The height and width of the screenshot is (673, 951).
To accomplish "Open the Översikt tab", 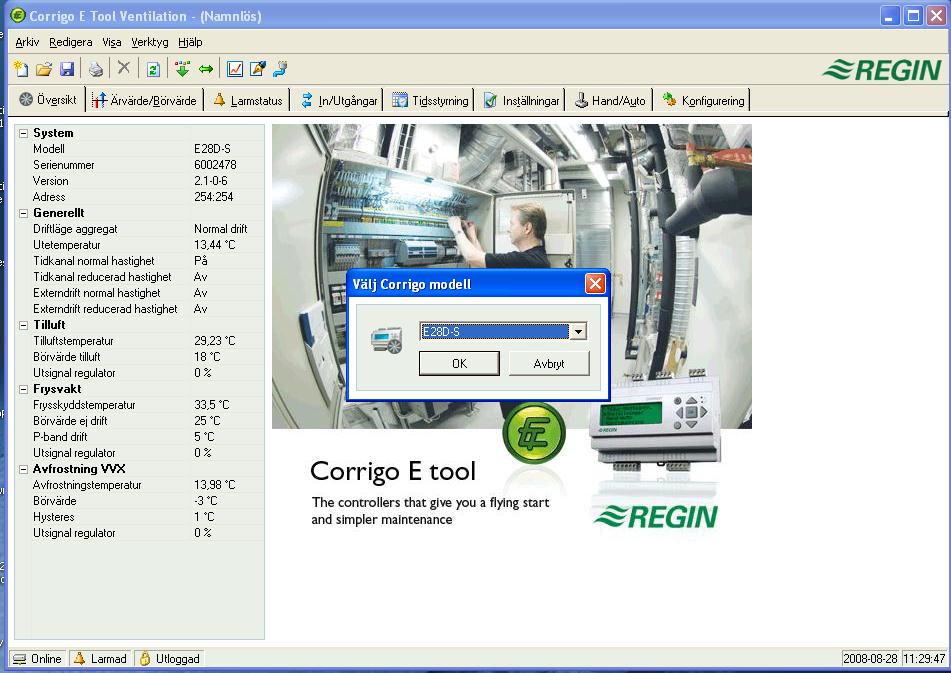I will pos(48,100).
